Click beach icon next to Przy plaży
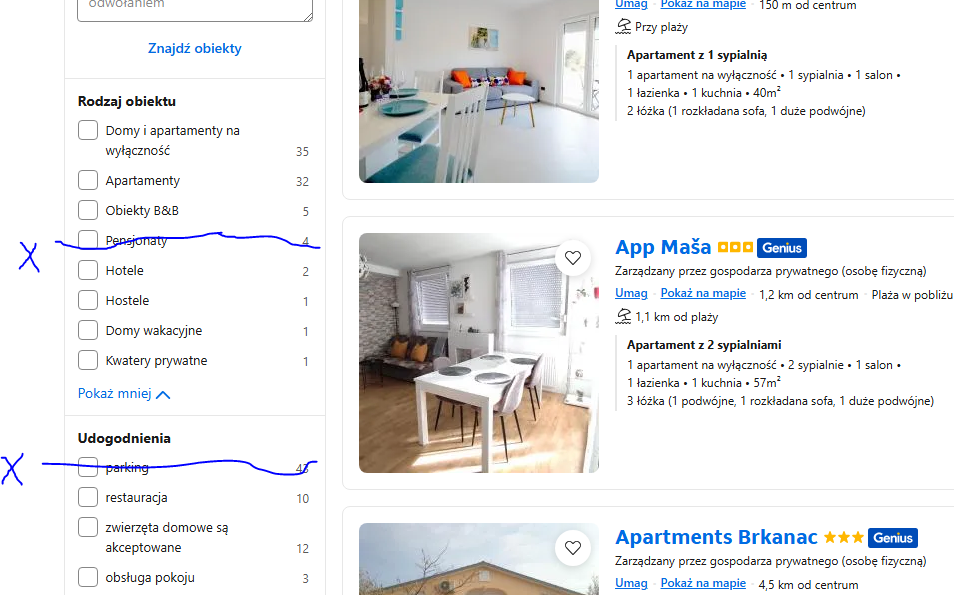 tap(623, 26)
